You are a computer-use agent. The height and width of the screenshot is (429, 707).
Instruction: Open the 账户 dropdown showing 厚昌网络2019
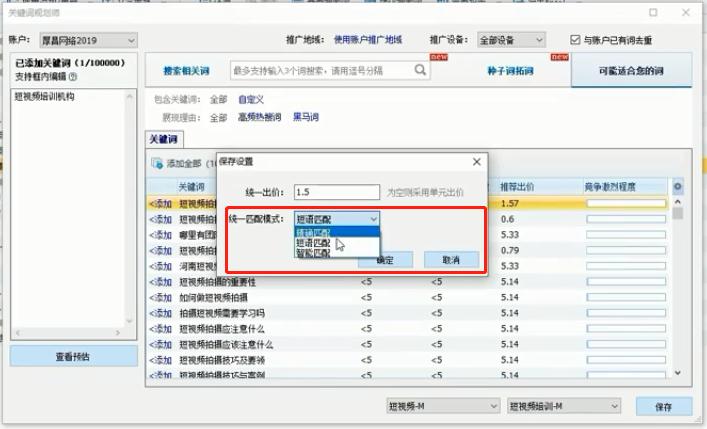click(88, 41)
